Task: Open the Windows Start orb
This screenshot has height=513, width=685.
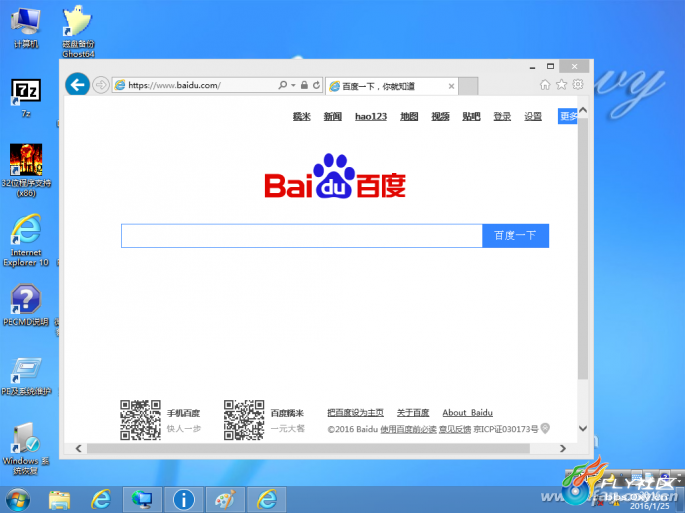Action: coord(18,499)
